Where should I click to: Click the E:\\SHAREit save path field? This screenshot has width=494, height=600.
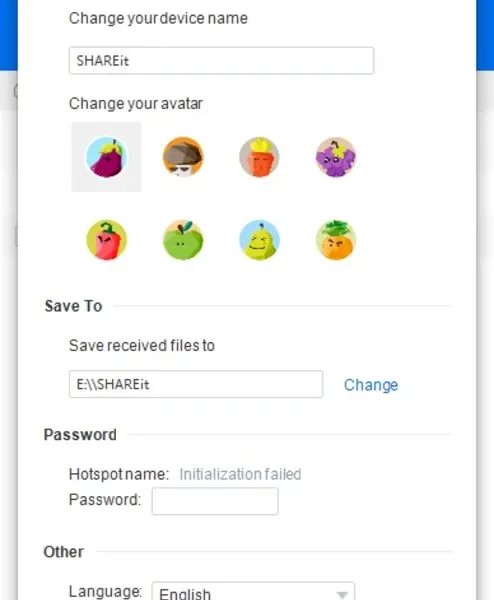(x=196, y=384)
